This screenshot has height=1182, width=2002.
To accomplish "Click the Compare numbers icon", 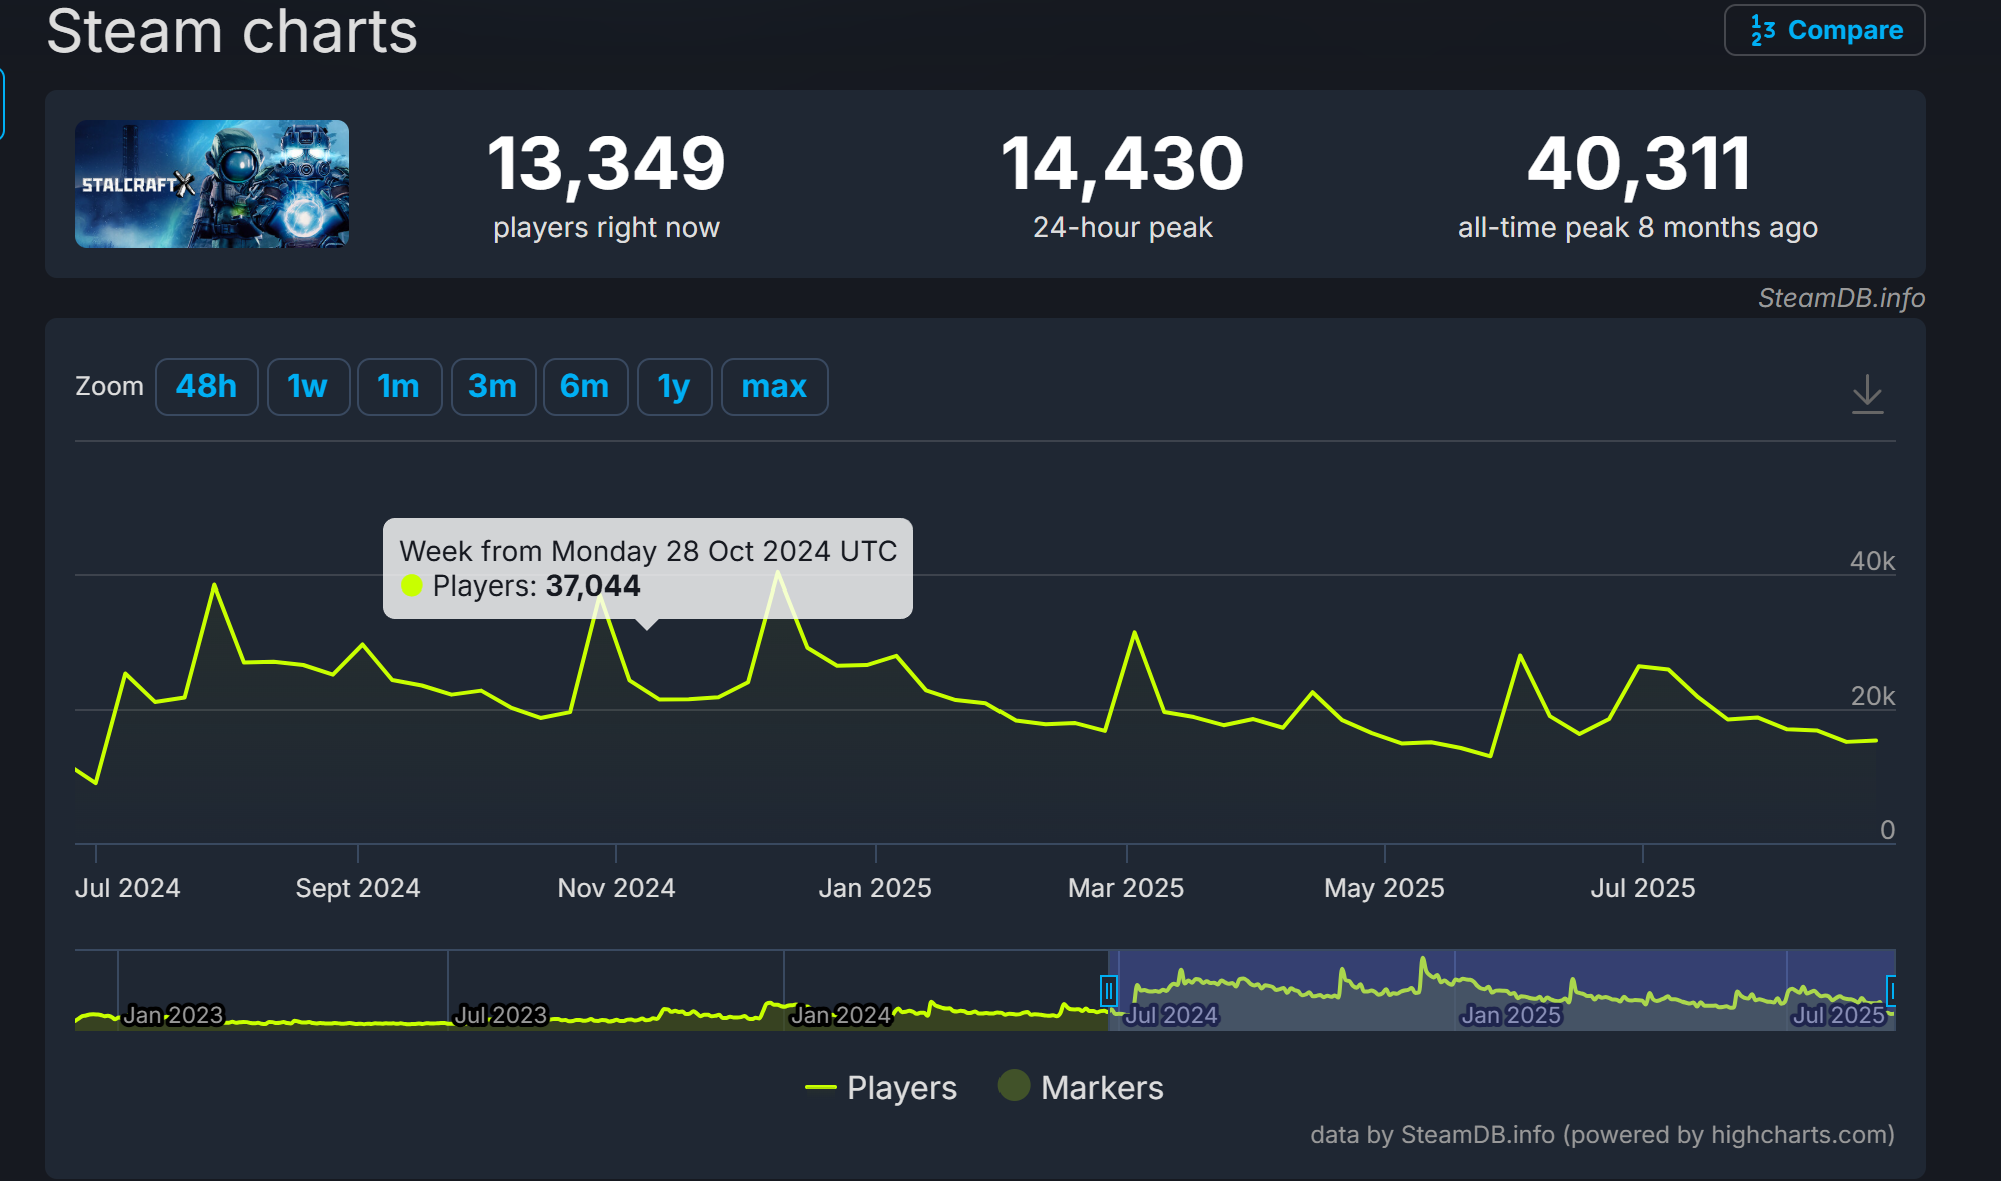I will click(x=1762, y=31).
